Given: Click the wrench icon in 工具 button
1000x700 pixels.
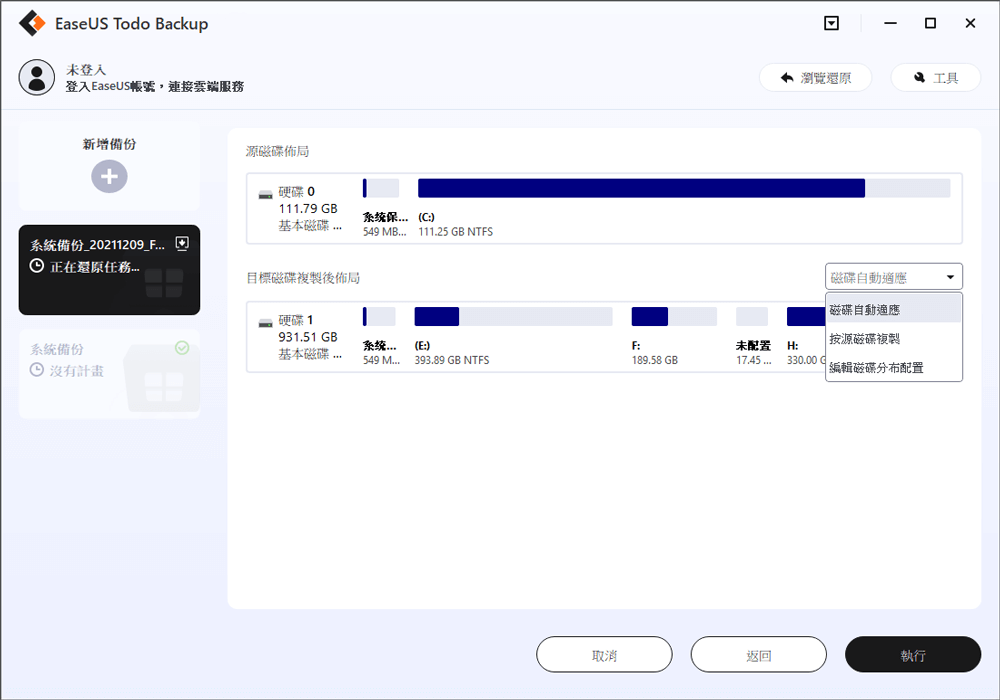Looking at the screenshot, I should click(x=919, y=78).
